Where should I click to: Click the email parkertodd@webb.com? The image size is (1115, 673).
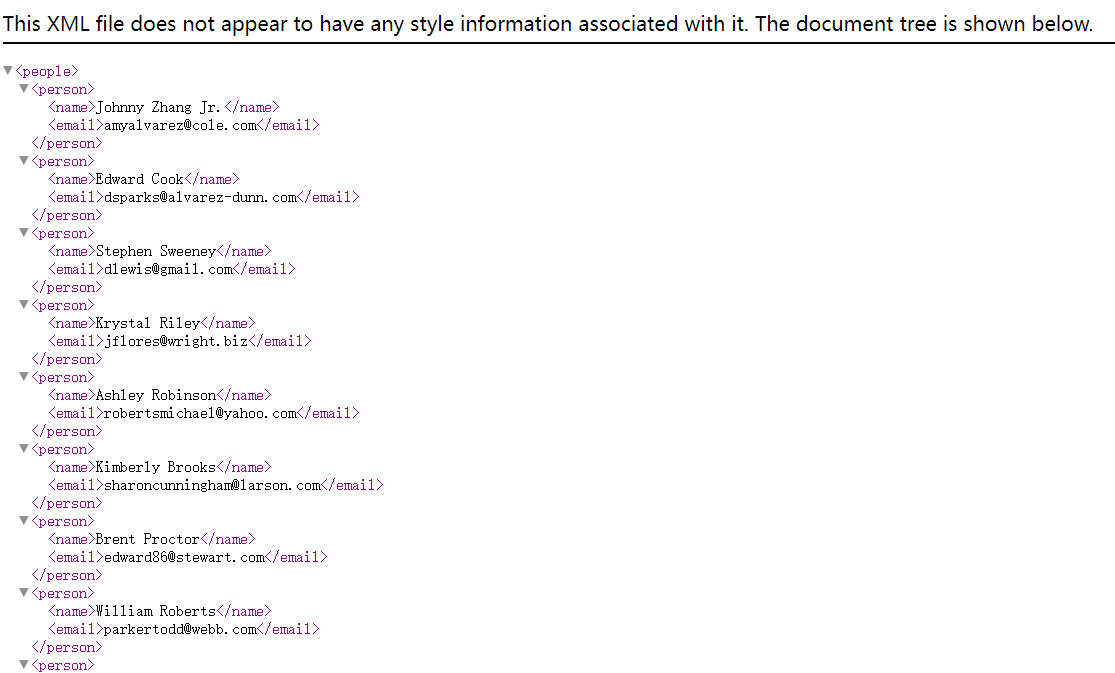pos(181,629)
